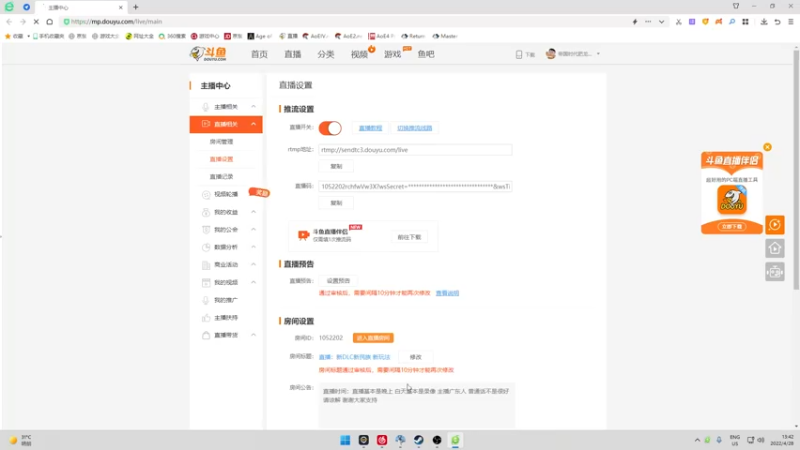Click the blue room title link
The width and height of the screenshot is (800, 450).
354,357
